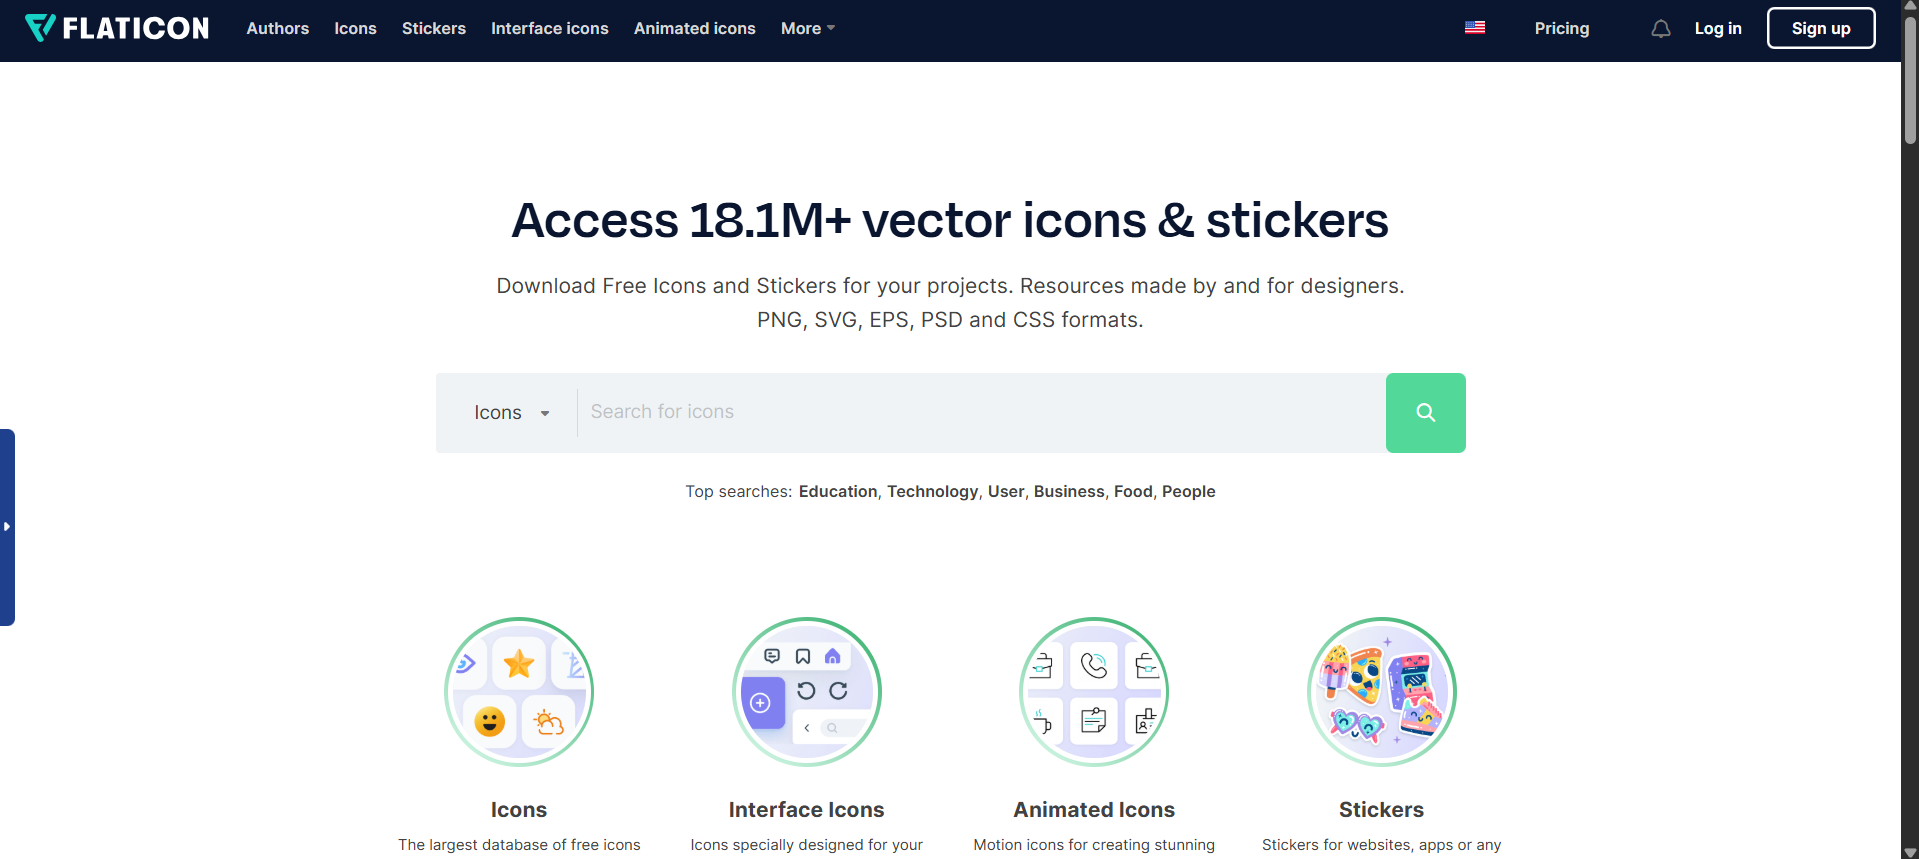Open the Pricing page
This screenshot has height=859, width=1919.
(1562, 28)
